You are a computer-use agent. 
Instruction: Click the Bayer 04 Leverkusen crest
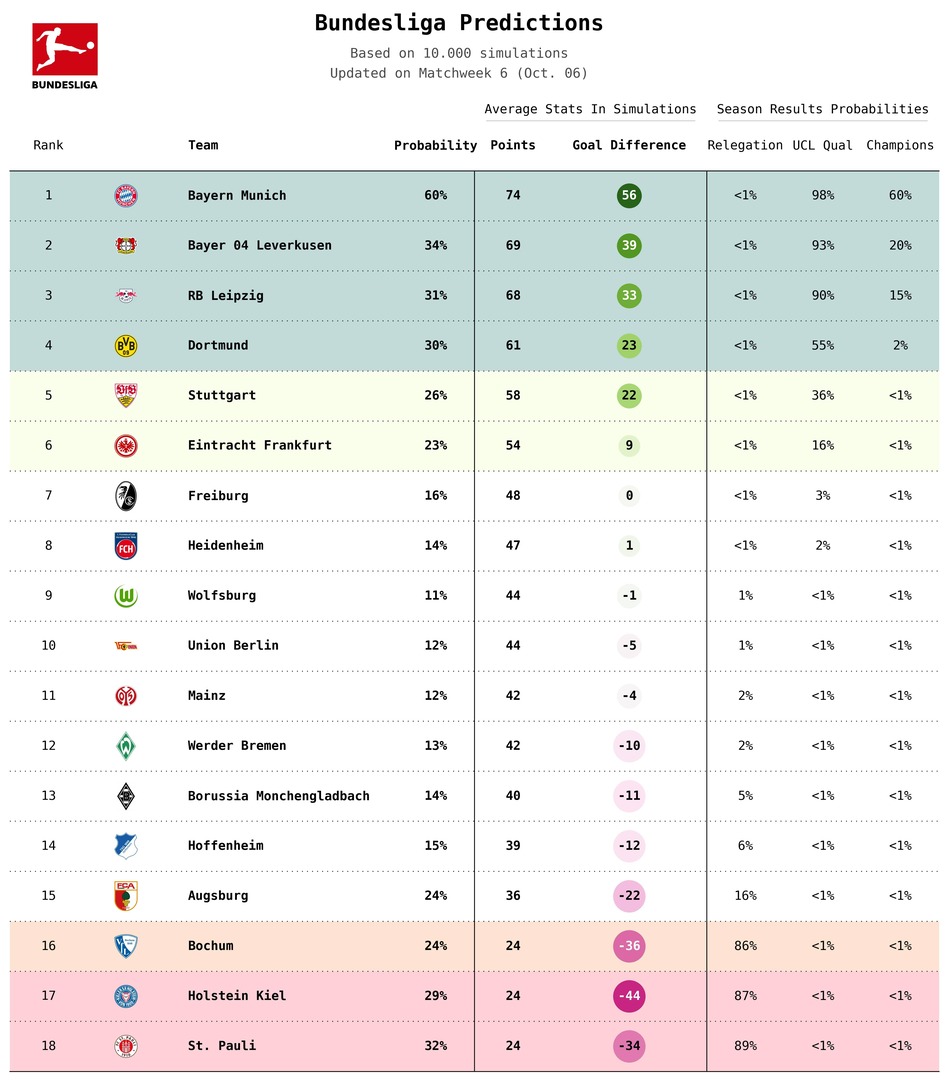[126, 246]
